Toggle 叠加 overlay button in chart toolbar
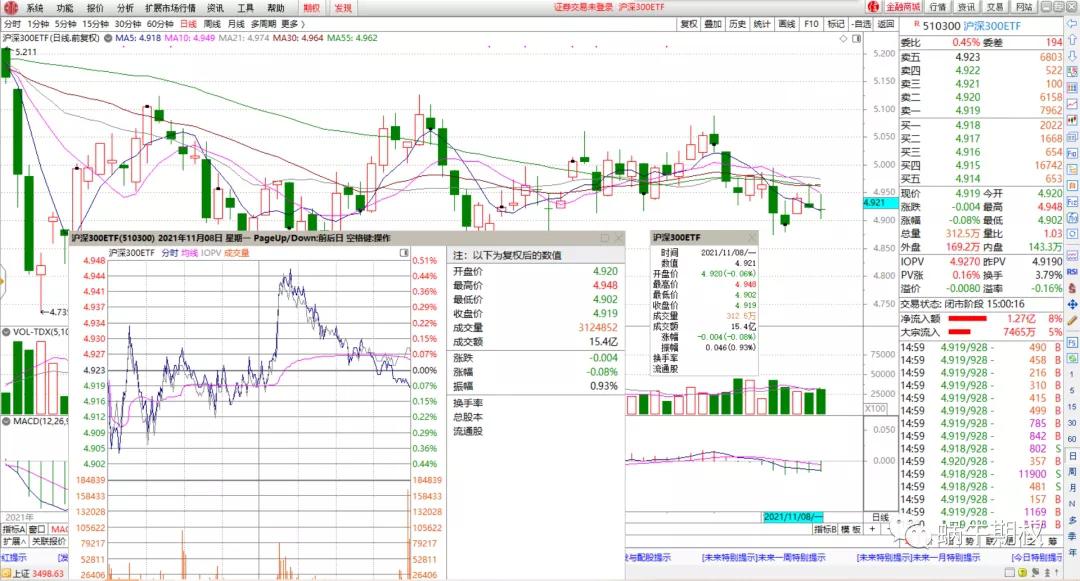This screenshot has width=1080, height=581. (x=712, y=23)
